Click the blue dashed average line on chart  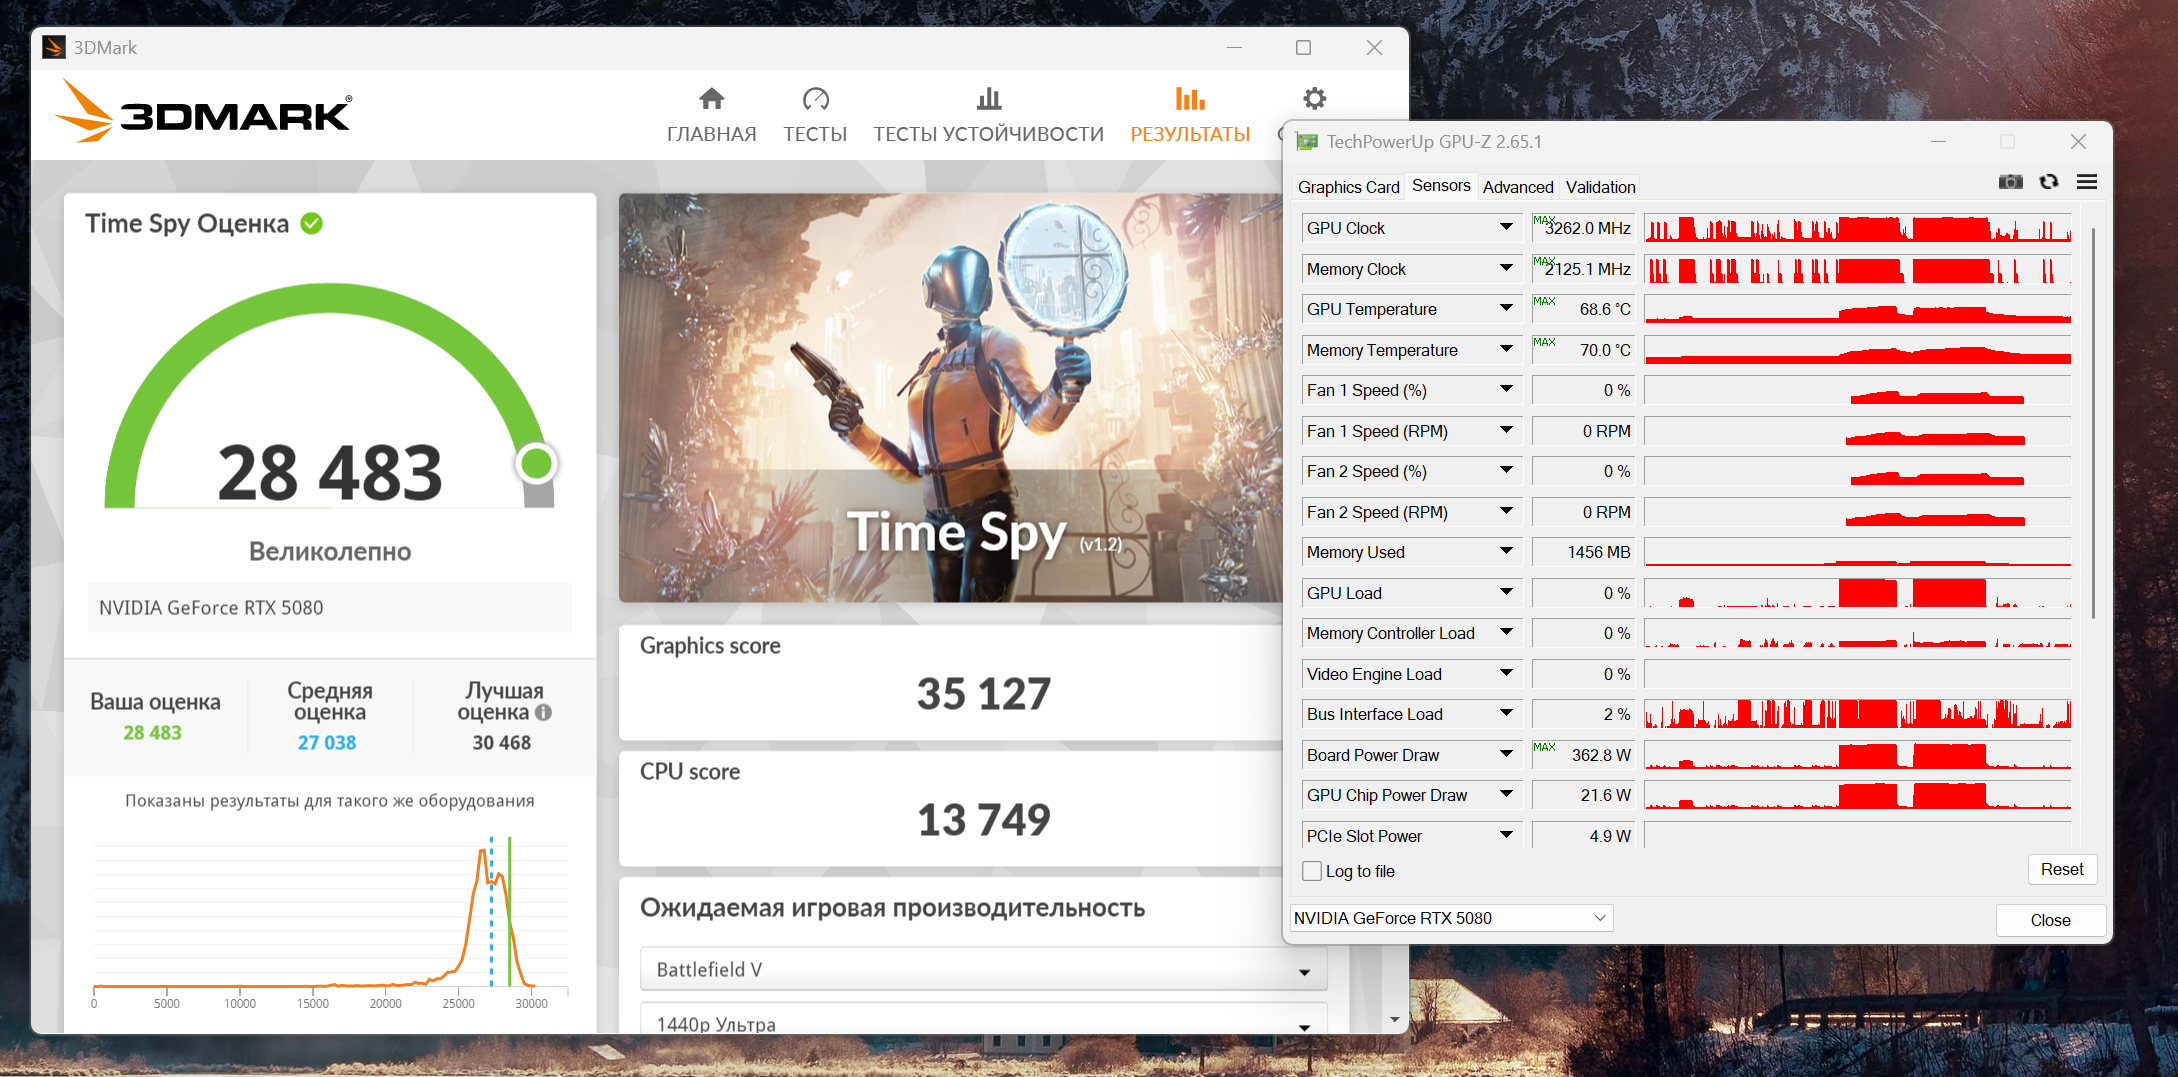click(x=491, y=912)
